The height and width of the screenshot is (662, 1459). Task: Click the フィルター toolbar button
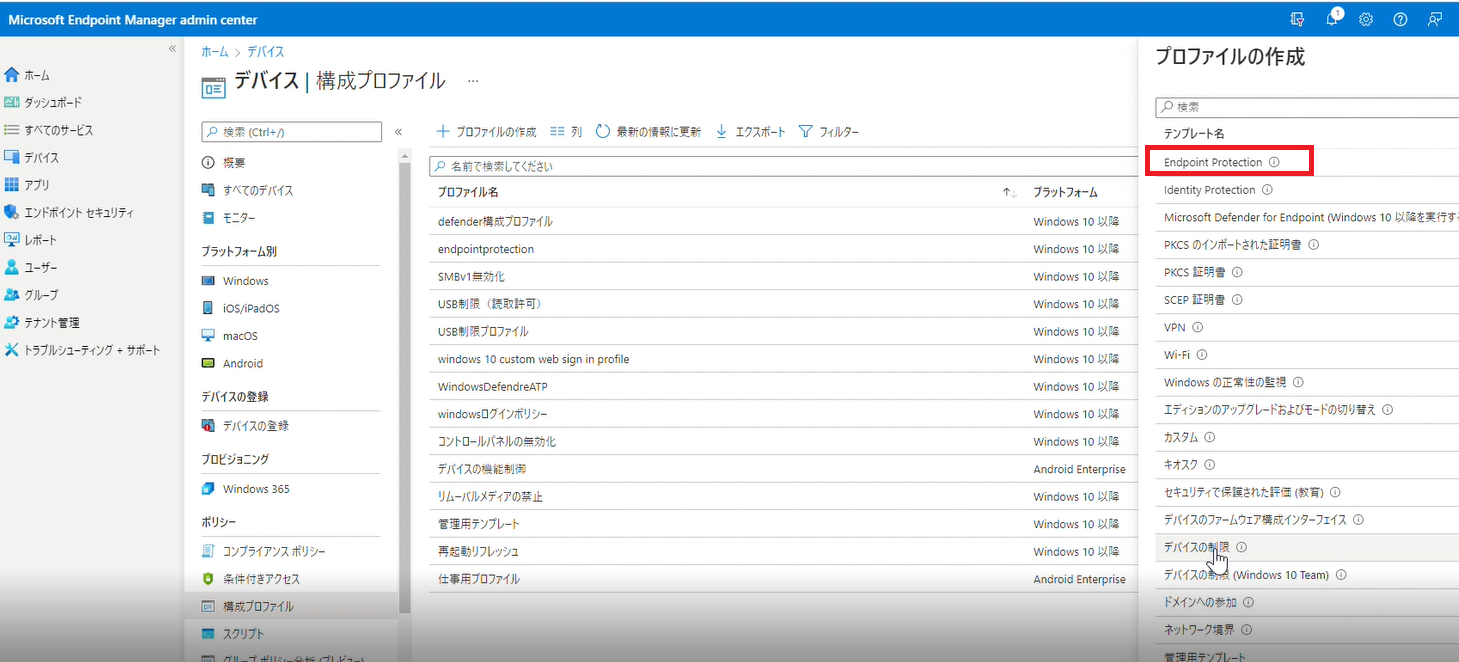[829, 132]
